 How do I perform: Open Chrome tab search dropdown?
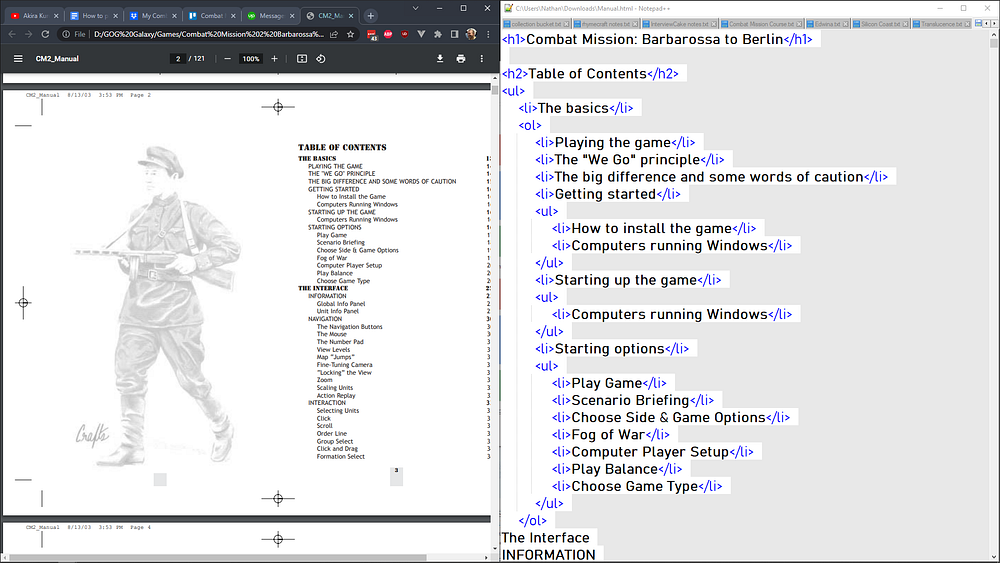[x=415, y=8]
